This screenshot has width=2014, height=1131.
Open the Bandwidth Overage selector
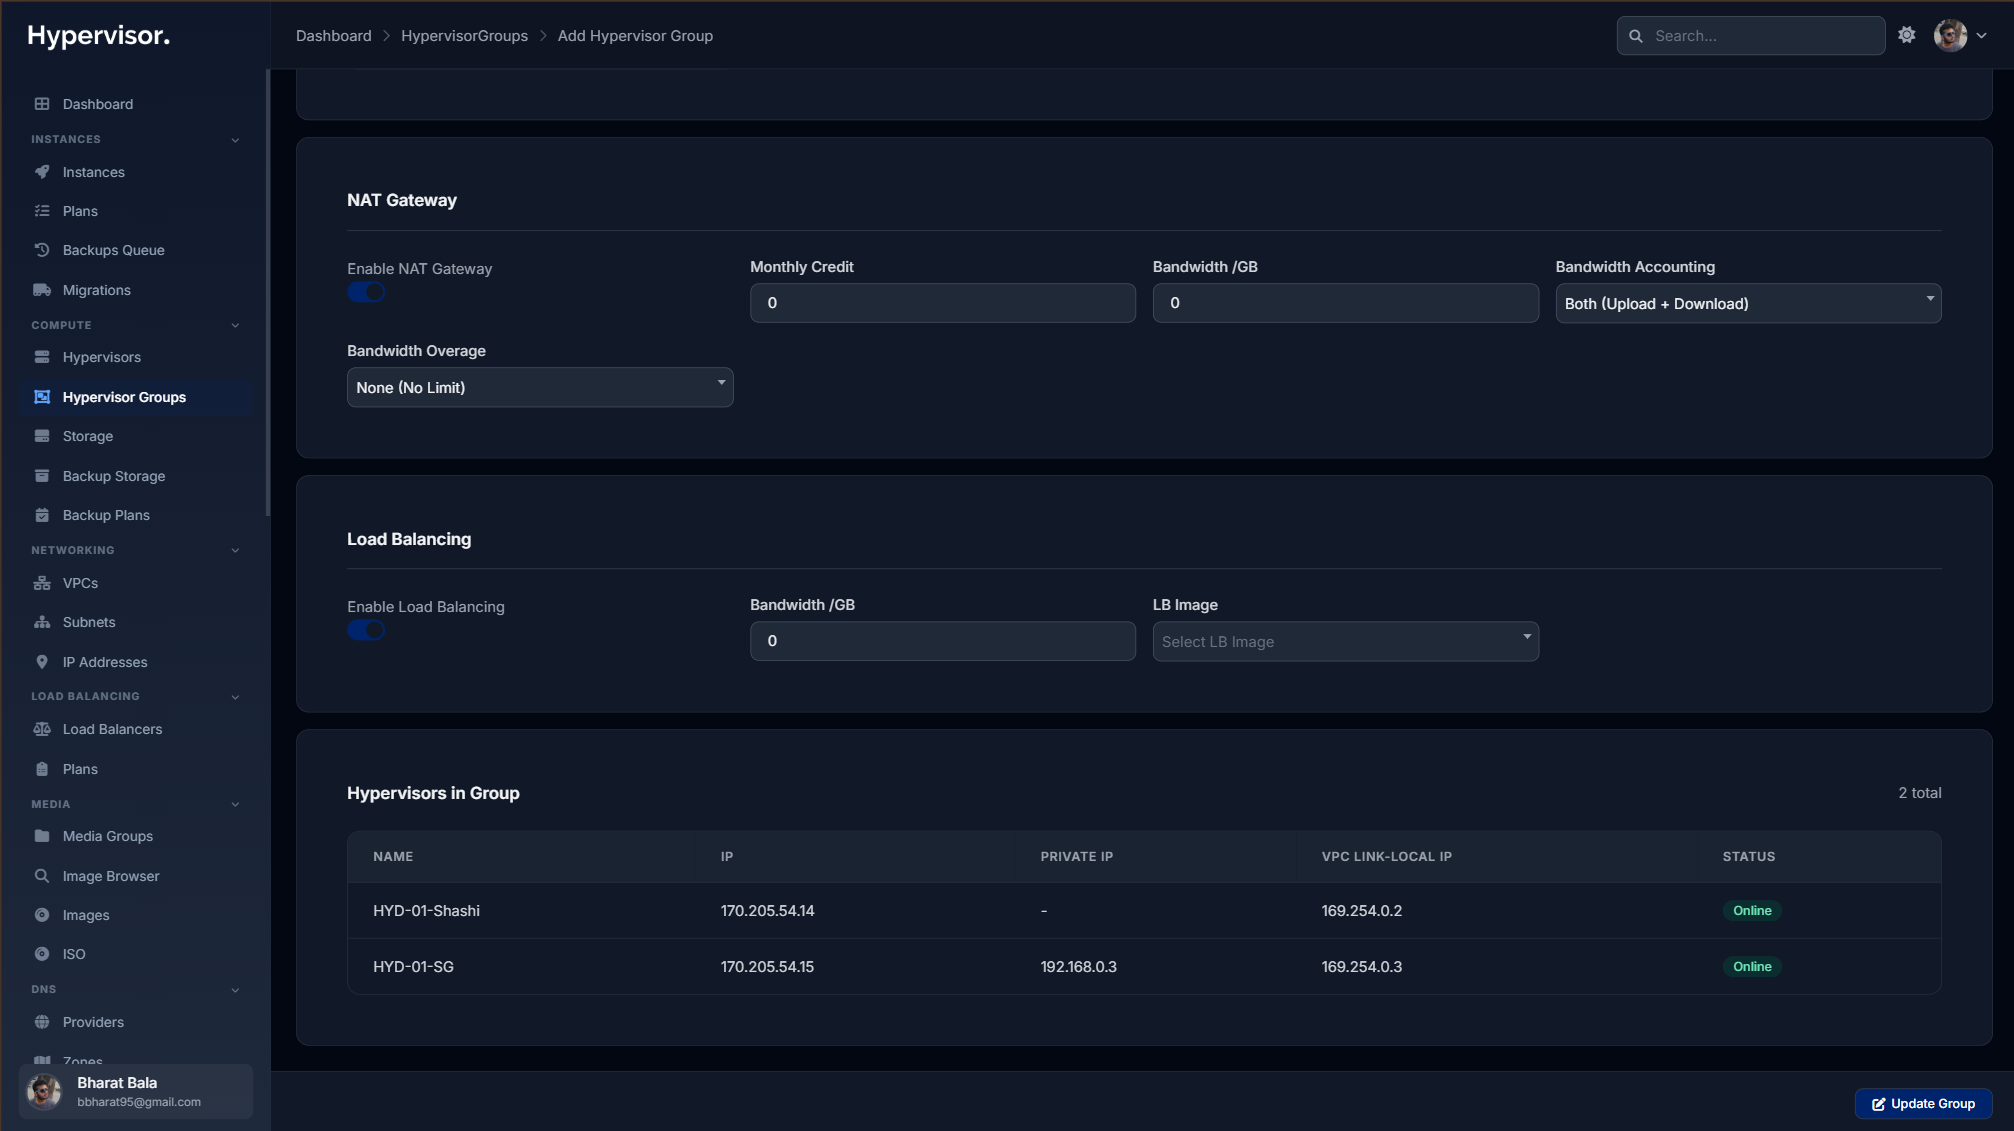pos(539,387)
